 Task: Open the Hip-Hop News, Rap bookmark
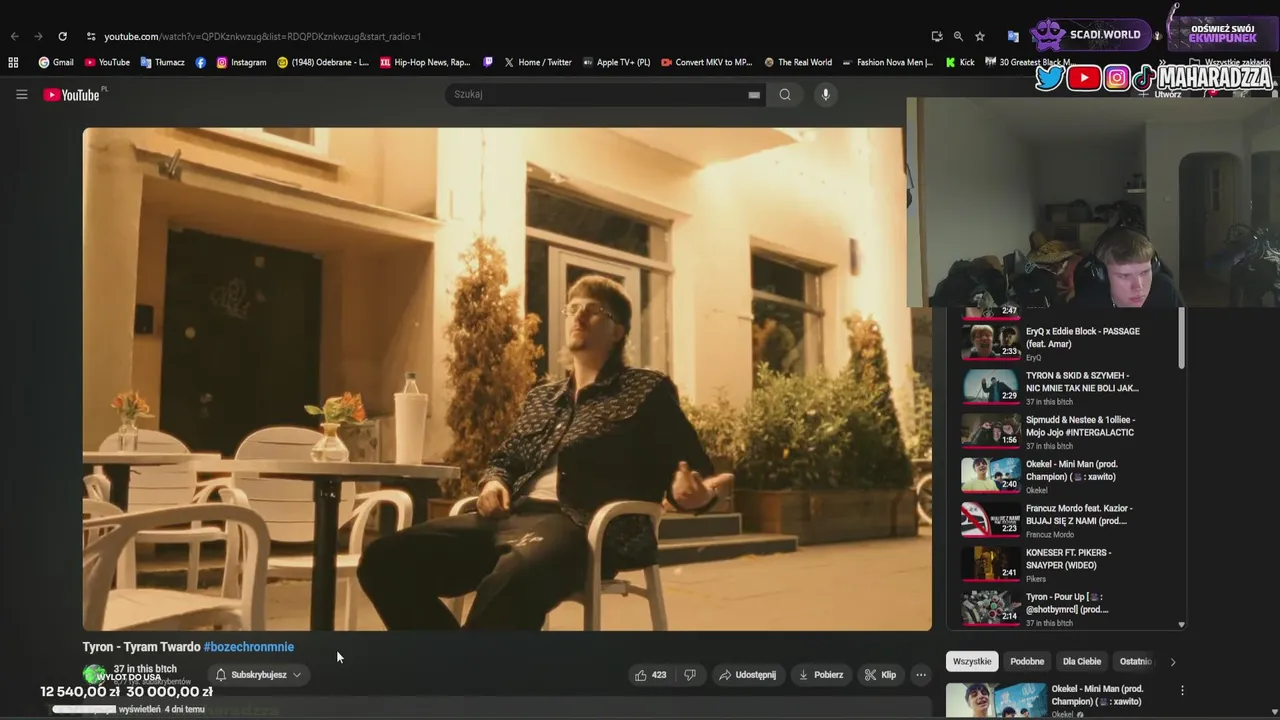[x=425, y=62]
